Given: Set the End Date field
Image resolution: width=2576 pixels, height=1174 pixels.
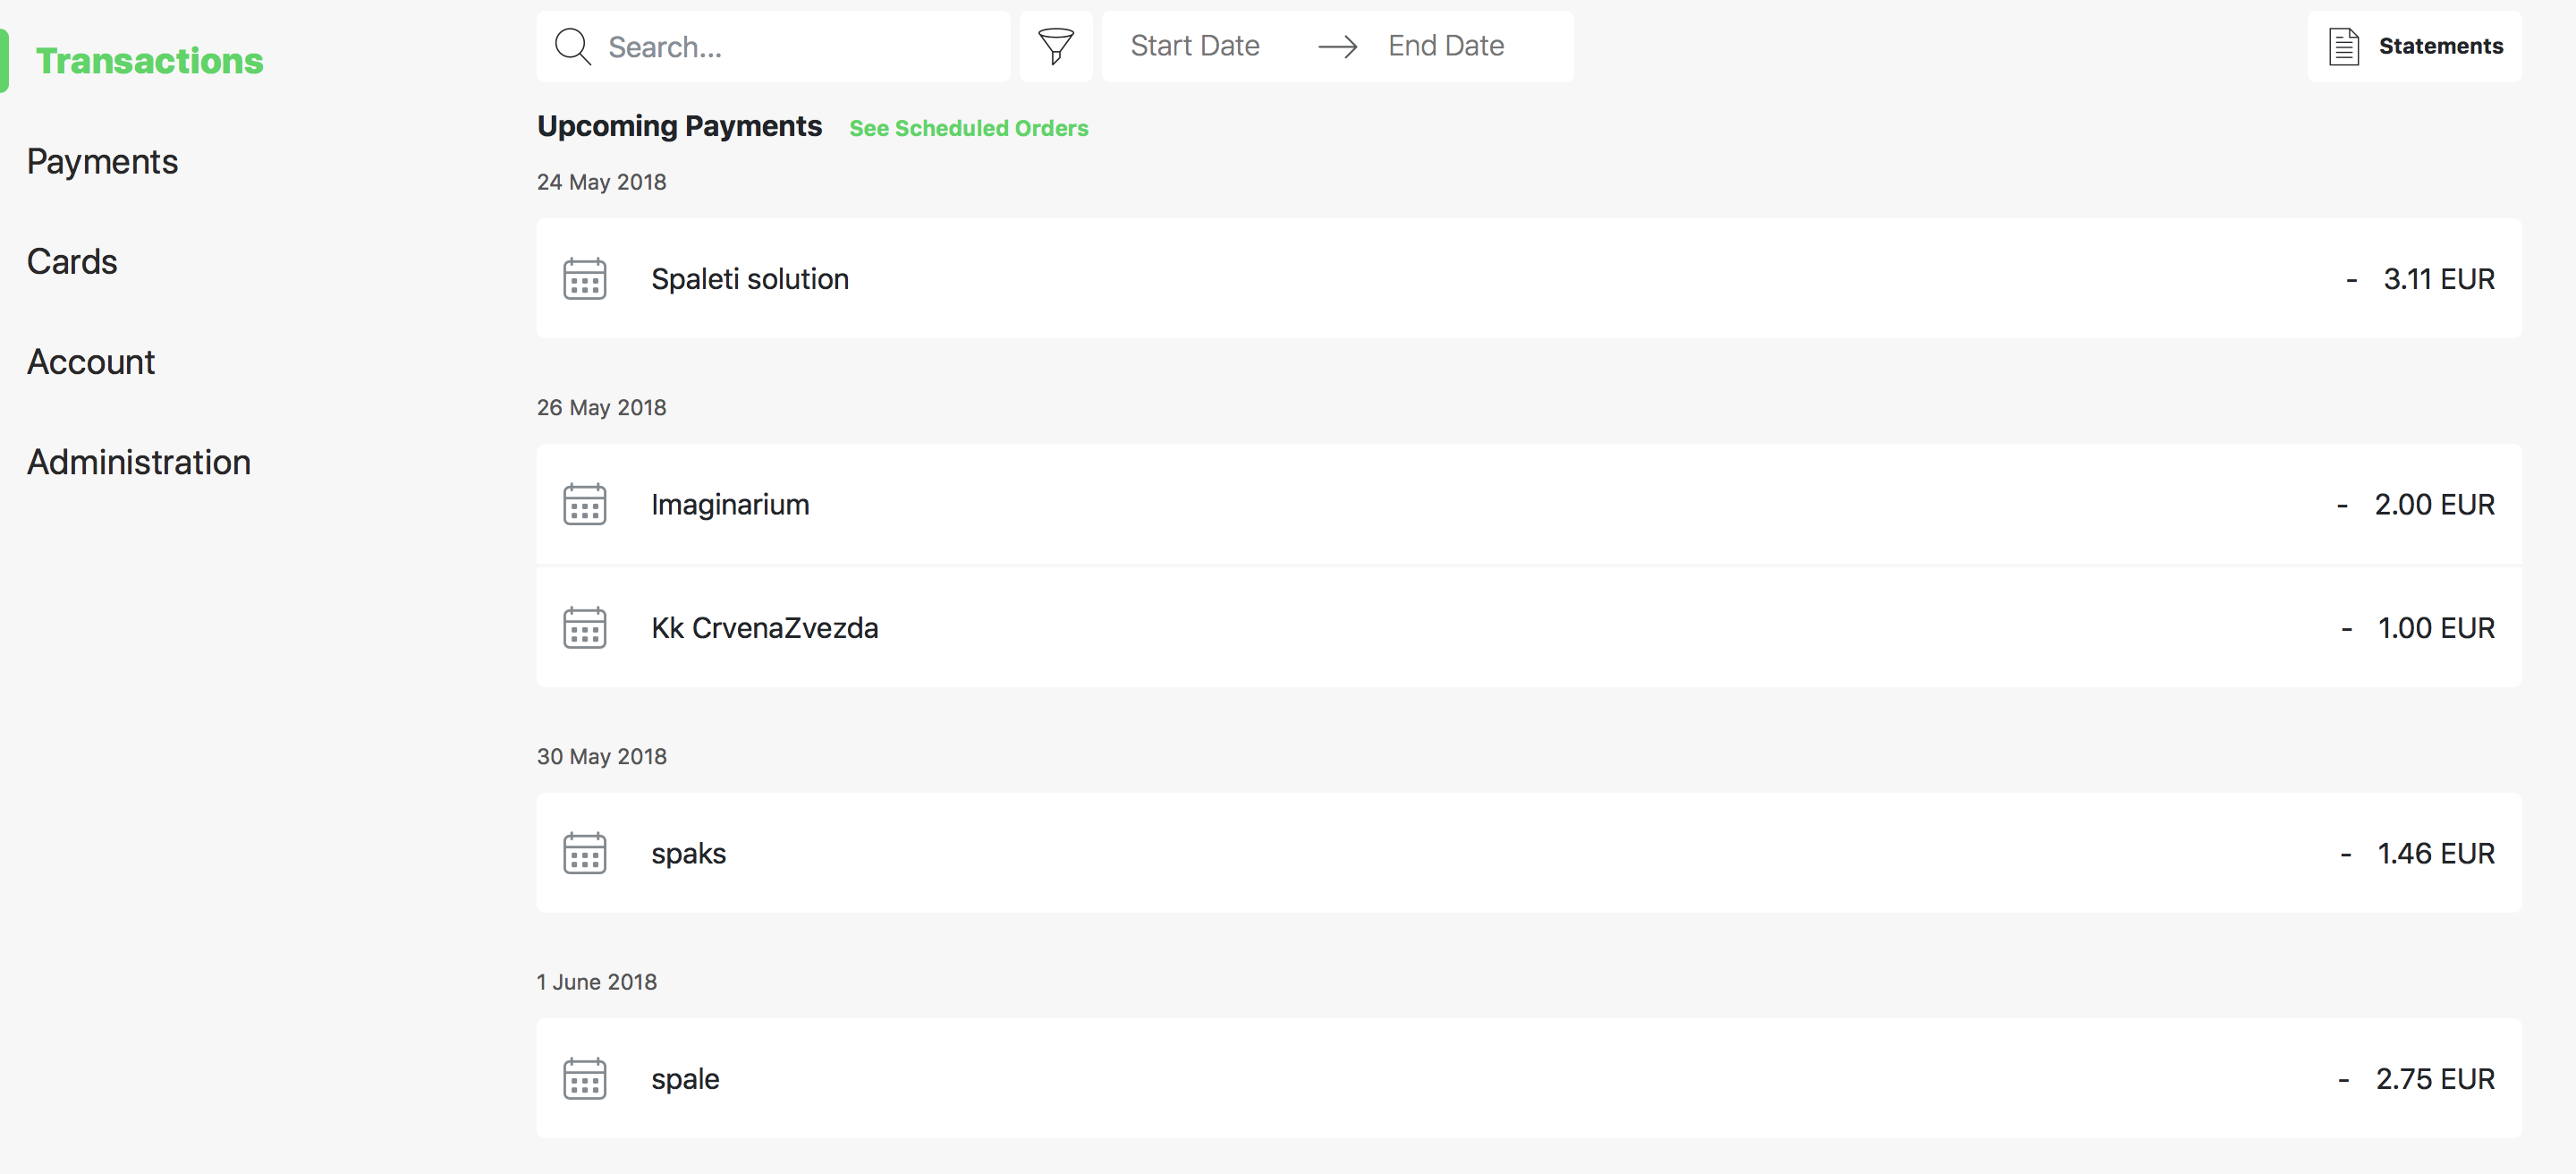Looking at the screenshot, I should (x=1446, y=46).
